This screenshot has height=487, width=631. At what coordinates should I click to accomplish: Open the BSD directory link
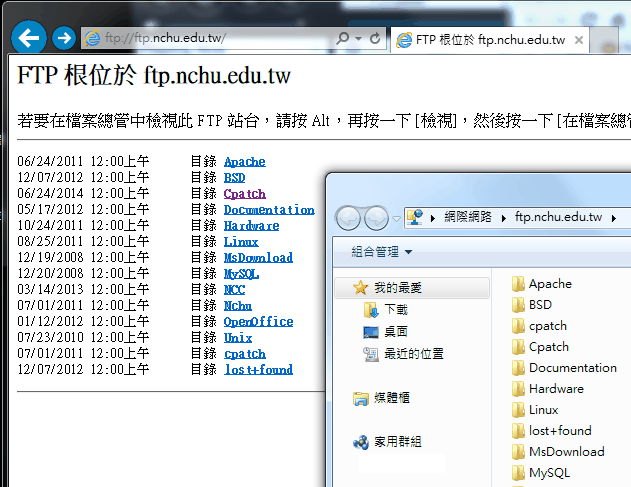pos(234,177)
